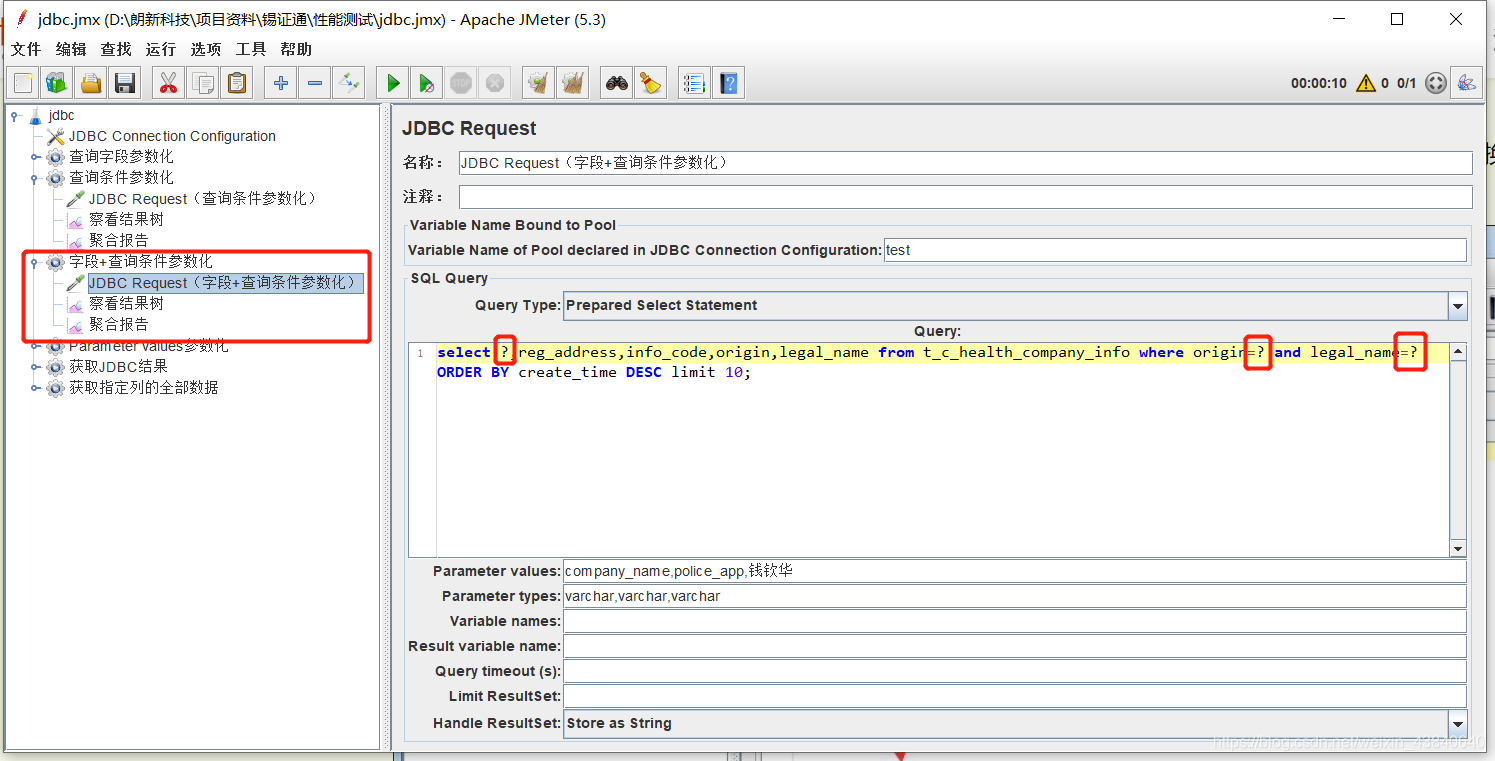Click the Parameter types field
The image size is (1495, 761).
point(1015,596)
